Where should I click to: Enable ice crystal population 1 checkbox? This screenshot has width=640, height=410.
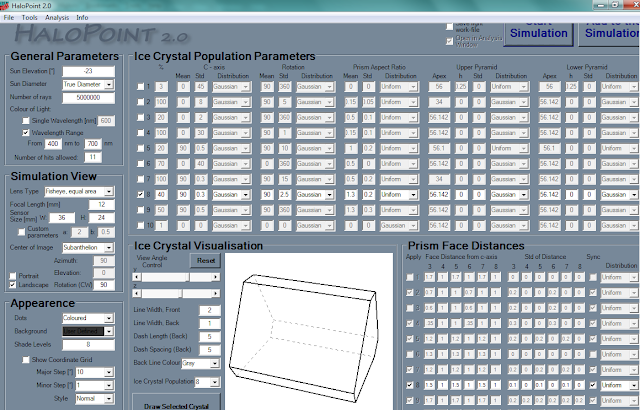coord(140,86)
